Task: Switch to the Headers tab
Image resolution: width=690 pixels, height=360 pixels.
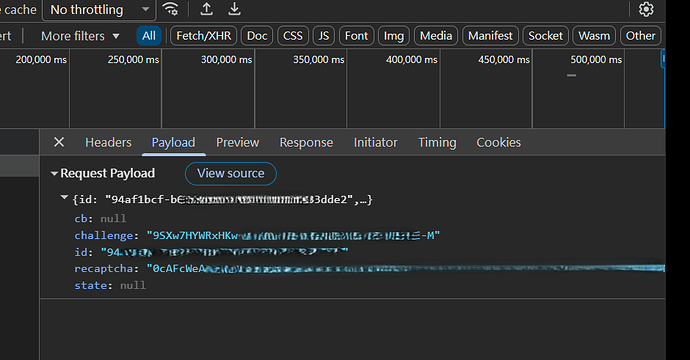Action: tap(108, 143)
